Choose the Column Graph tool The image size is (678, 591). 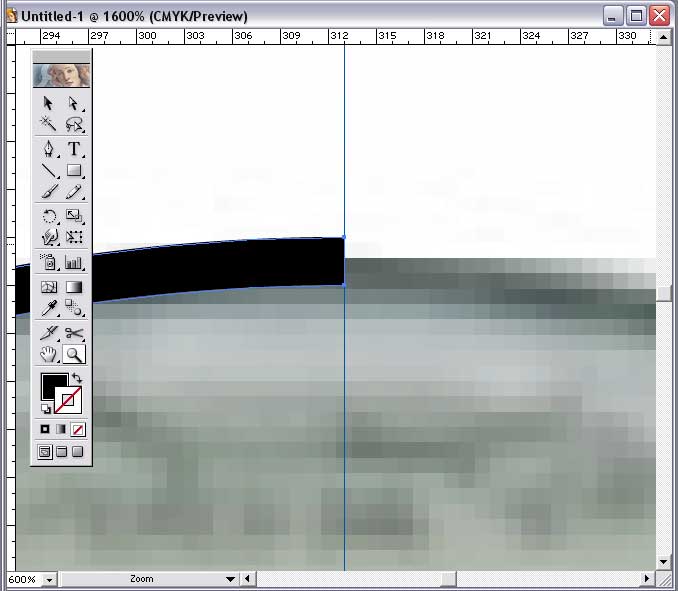[74, 262]
